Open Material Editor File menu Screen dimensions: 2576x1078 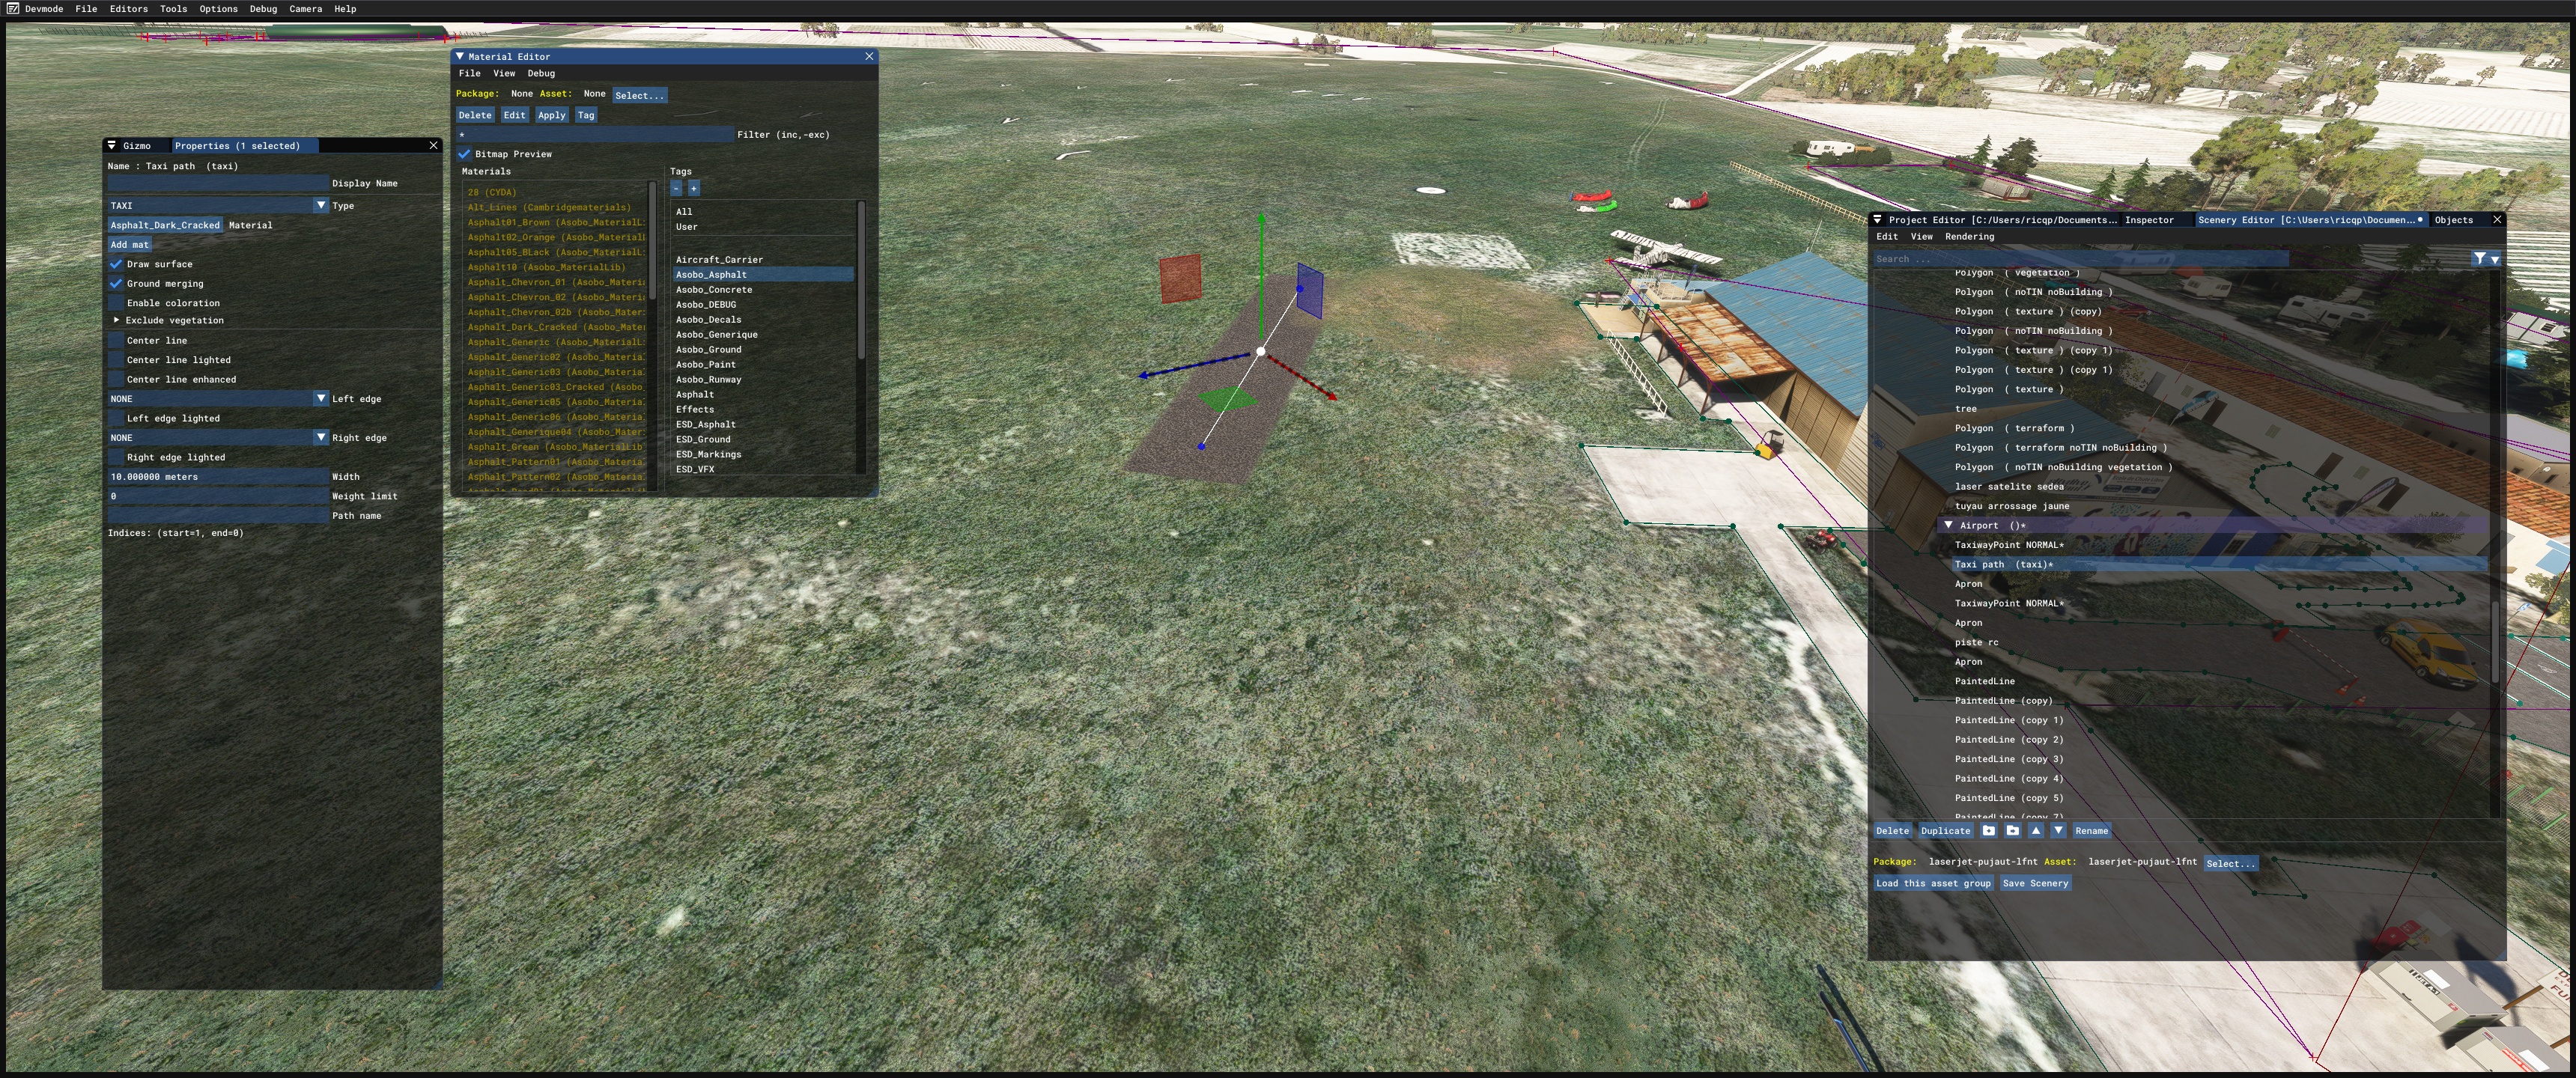pyautogui.click(x=470, y=74)
